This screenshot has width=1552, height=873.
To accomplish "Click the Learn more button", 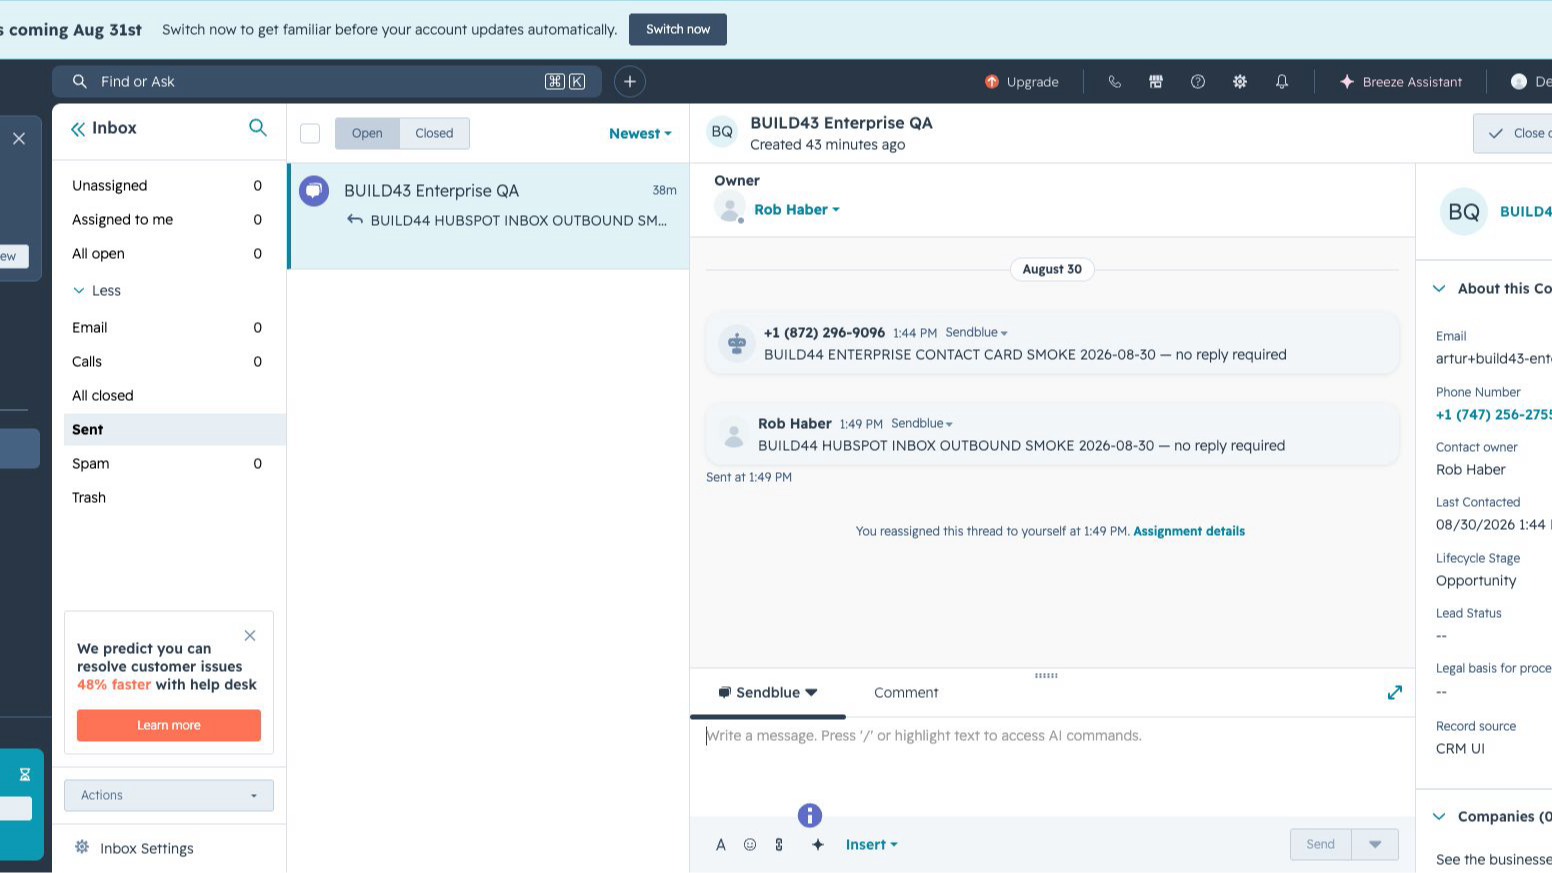I will tap(169, 726).
